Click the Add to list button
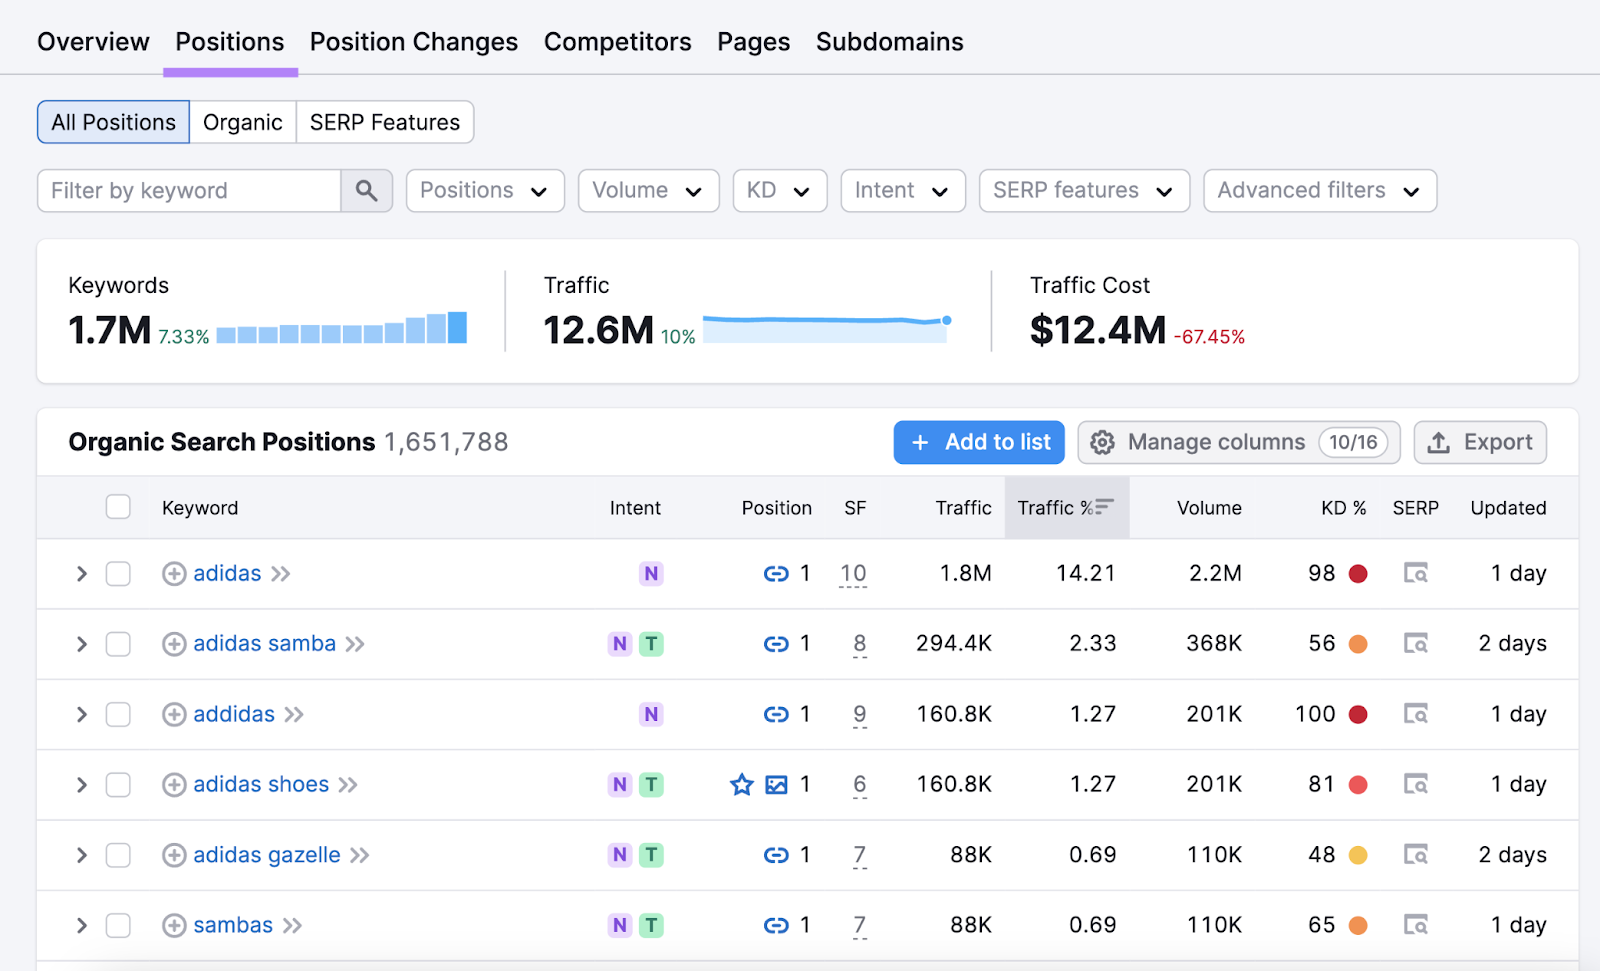 [979, 442]
